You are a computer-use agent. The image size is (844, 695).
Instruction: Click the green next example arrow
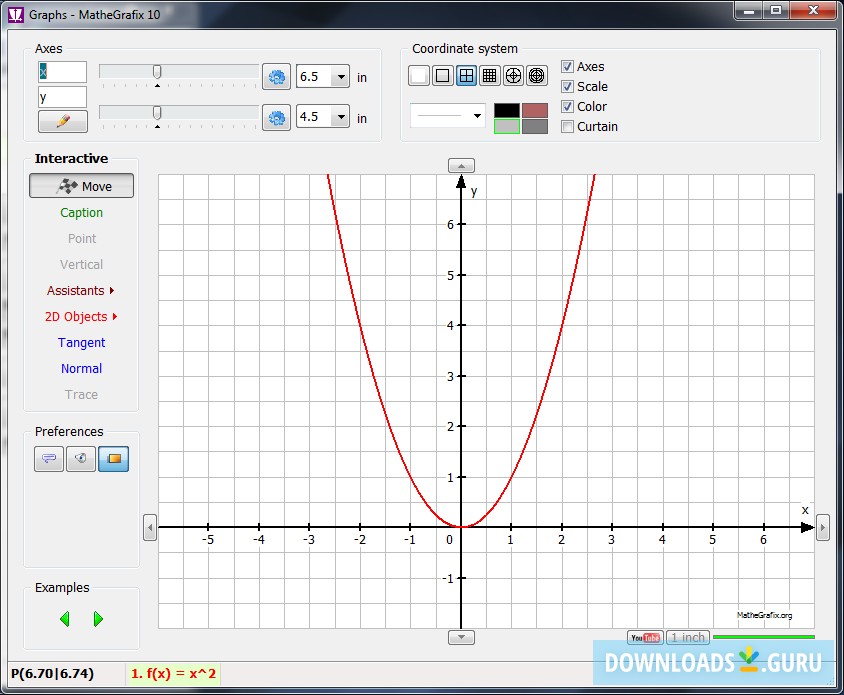pos(98,619)
